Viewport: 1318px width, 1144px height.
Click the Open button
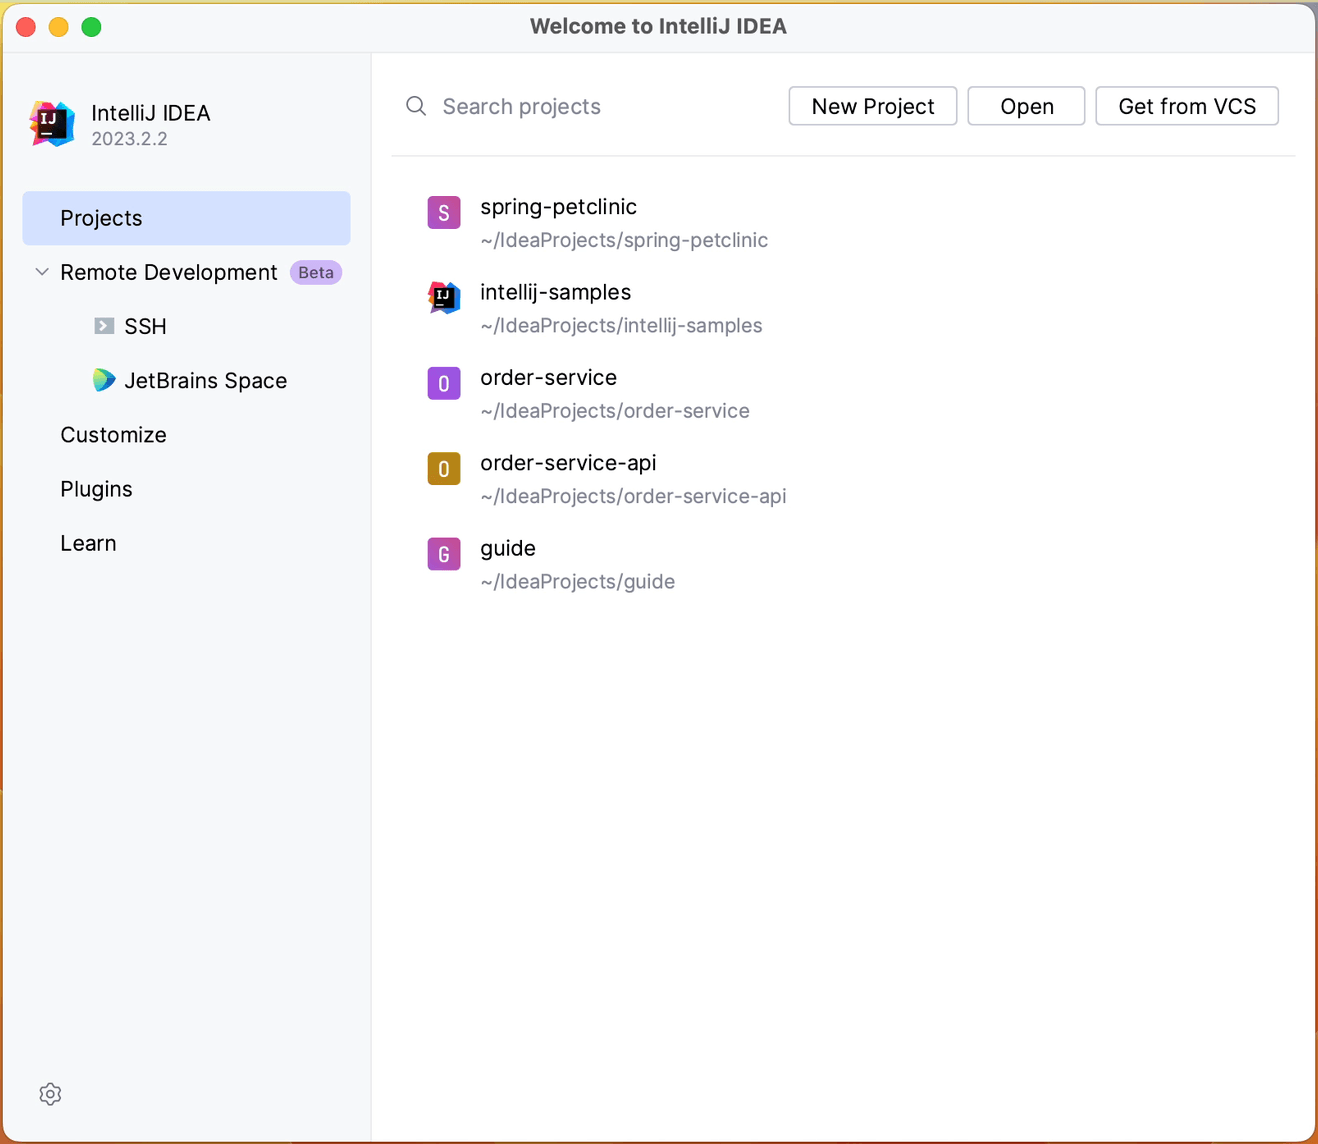coord(1026,106)
